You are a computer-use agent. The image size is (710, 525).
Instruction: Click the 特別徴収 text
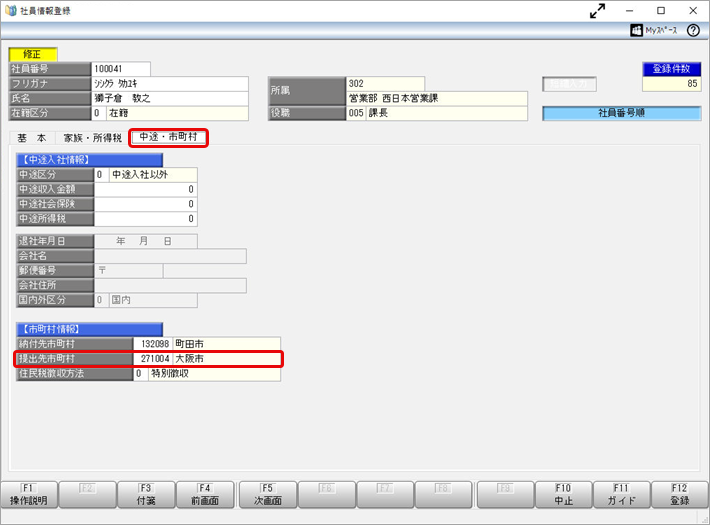[170, 374]
